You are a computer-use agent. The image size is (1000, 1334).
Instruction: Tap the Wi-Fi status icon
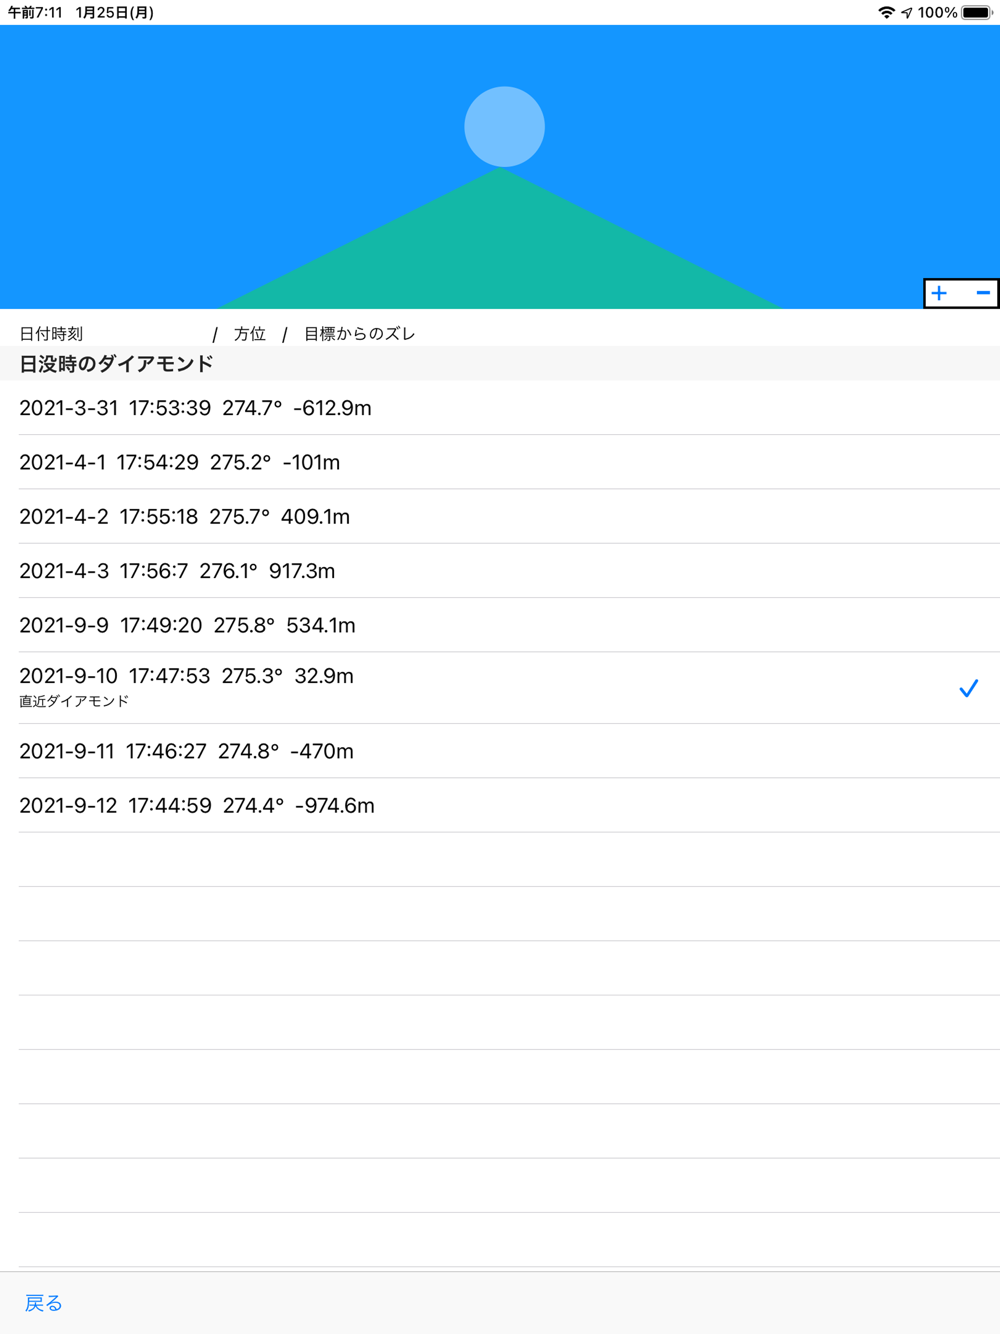pos(886,13)
